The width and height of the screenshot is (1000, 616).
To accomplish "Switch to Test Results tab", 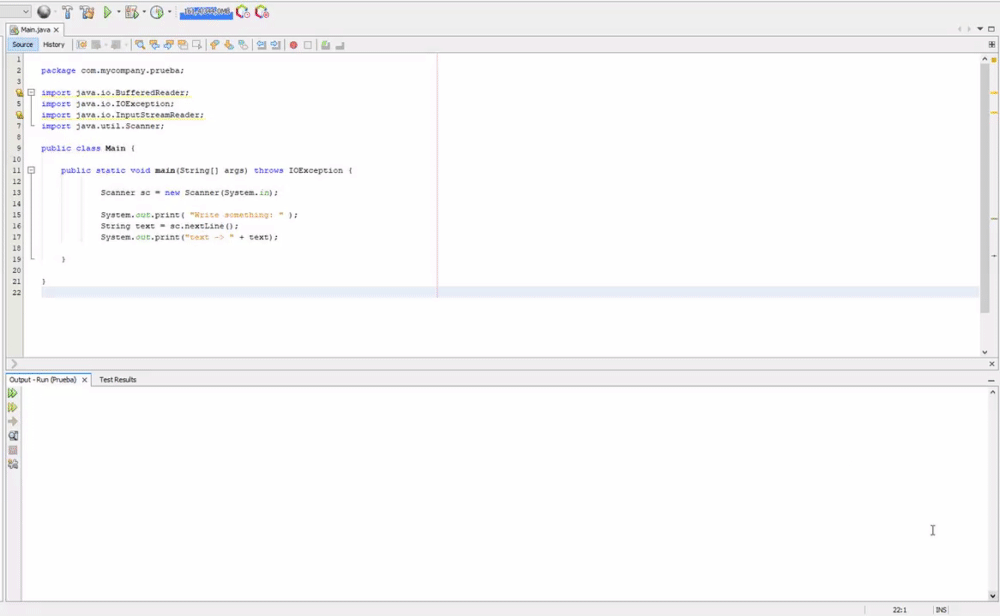I will 117,379.
